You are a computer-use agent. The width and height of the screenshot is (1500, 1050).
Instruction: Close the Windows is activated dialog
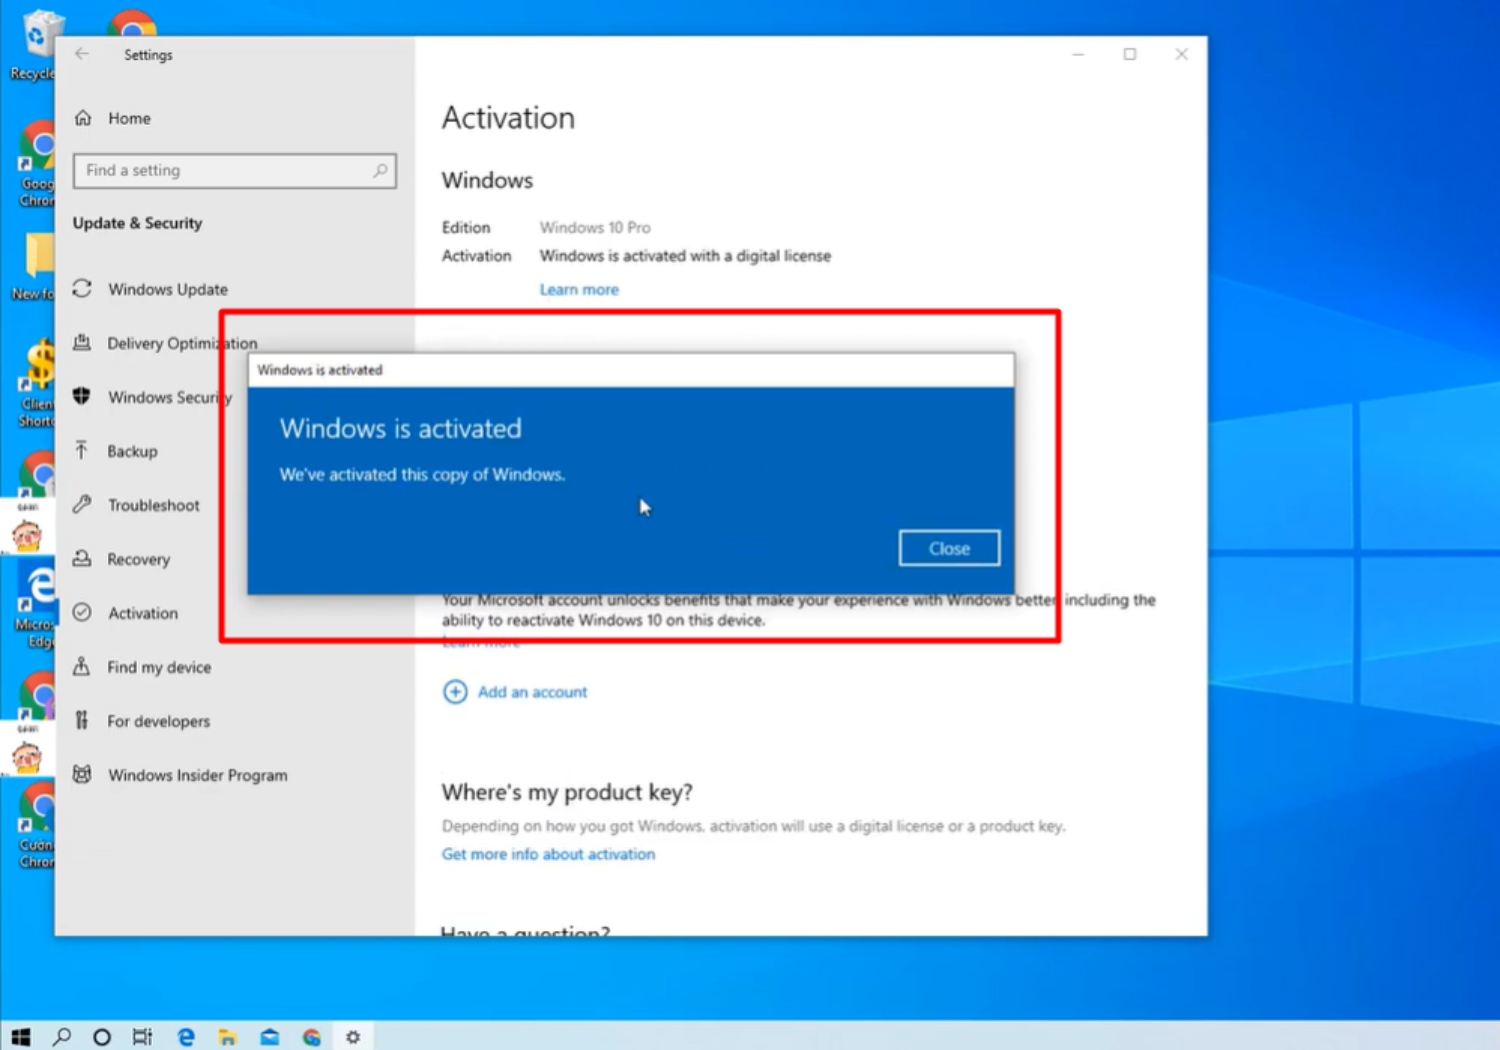pos(948,548)
